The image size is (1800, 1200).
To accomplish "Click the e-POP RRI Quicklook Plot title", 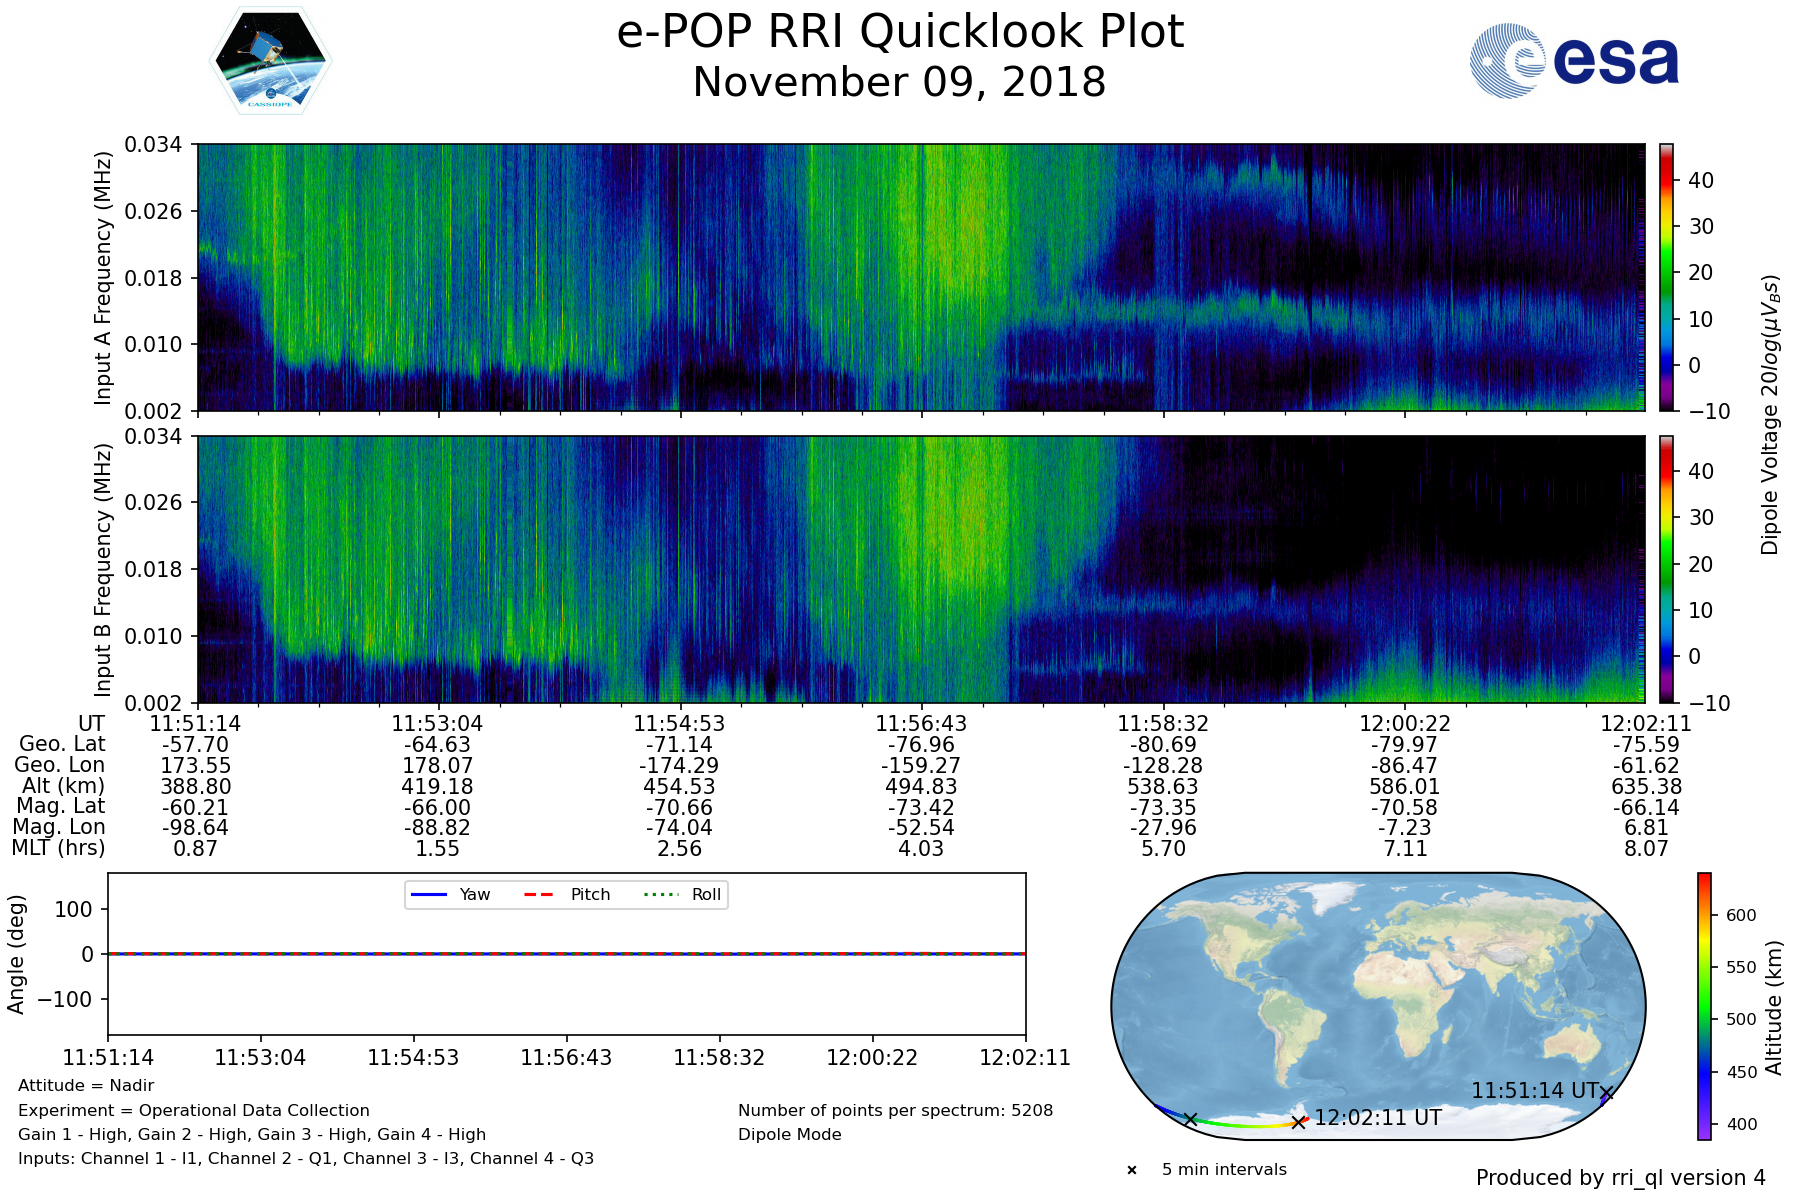I will [900, 32].
